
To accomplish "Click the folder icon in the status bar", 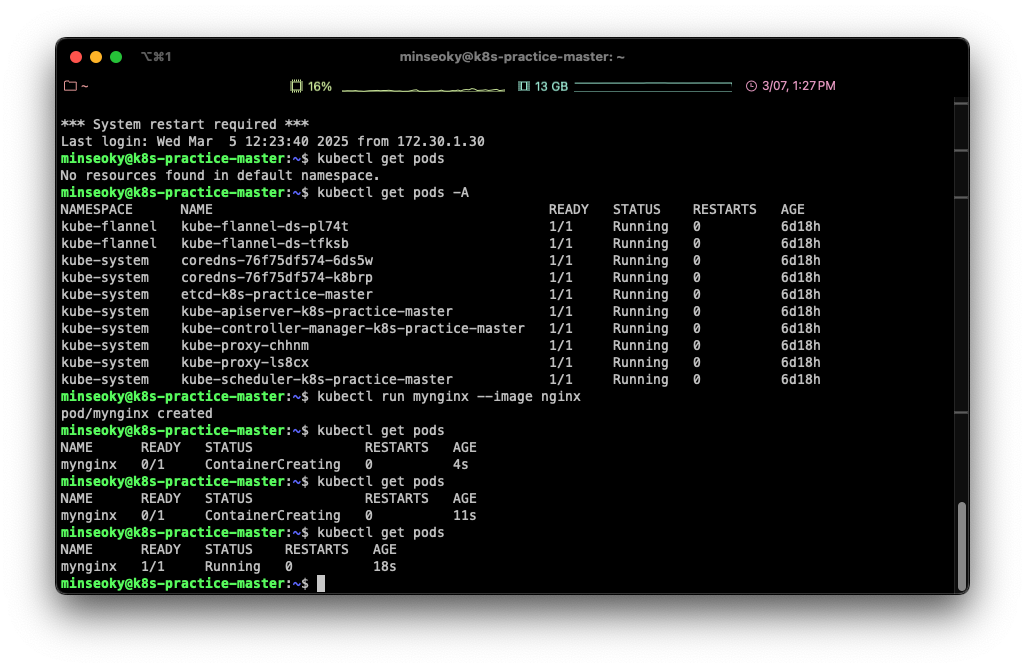I will 70,86.
